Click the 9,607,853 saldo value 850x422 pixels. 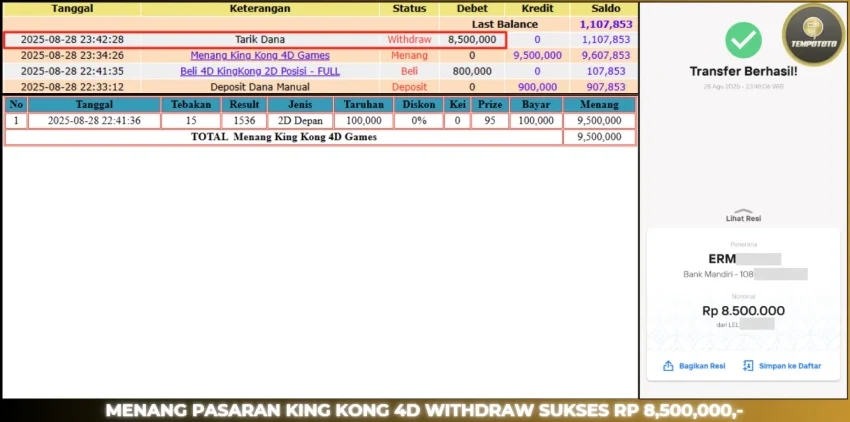pyautogui.click(x=606, y=55)
